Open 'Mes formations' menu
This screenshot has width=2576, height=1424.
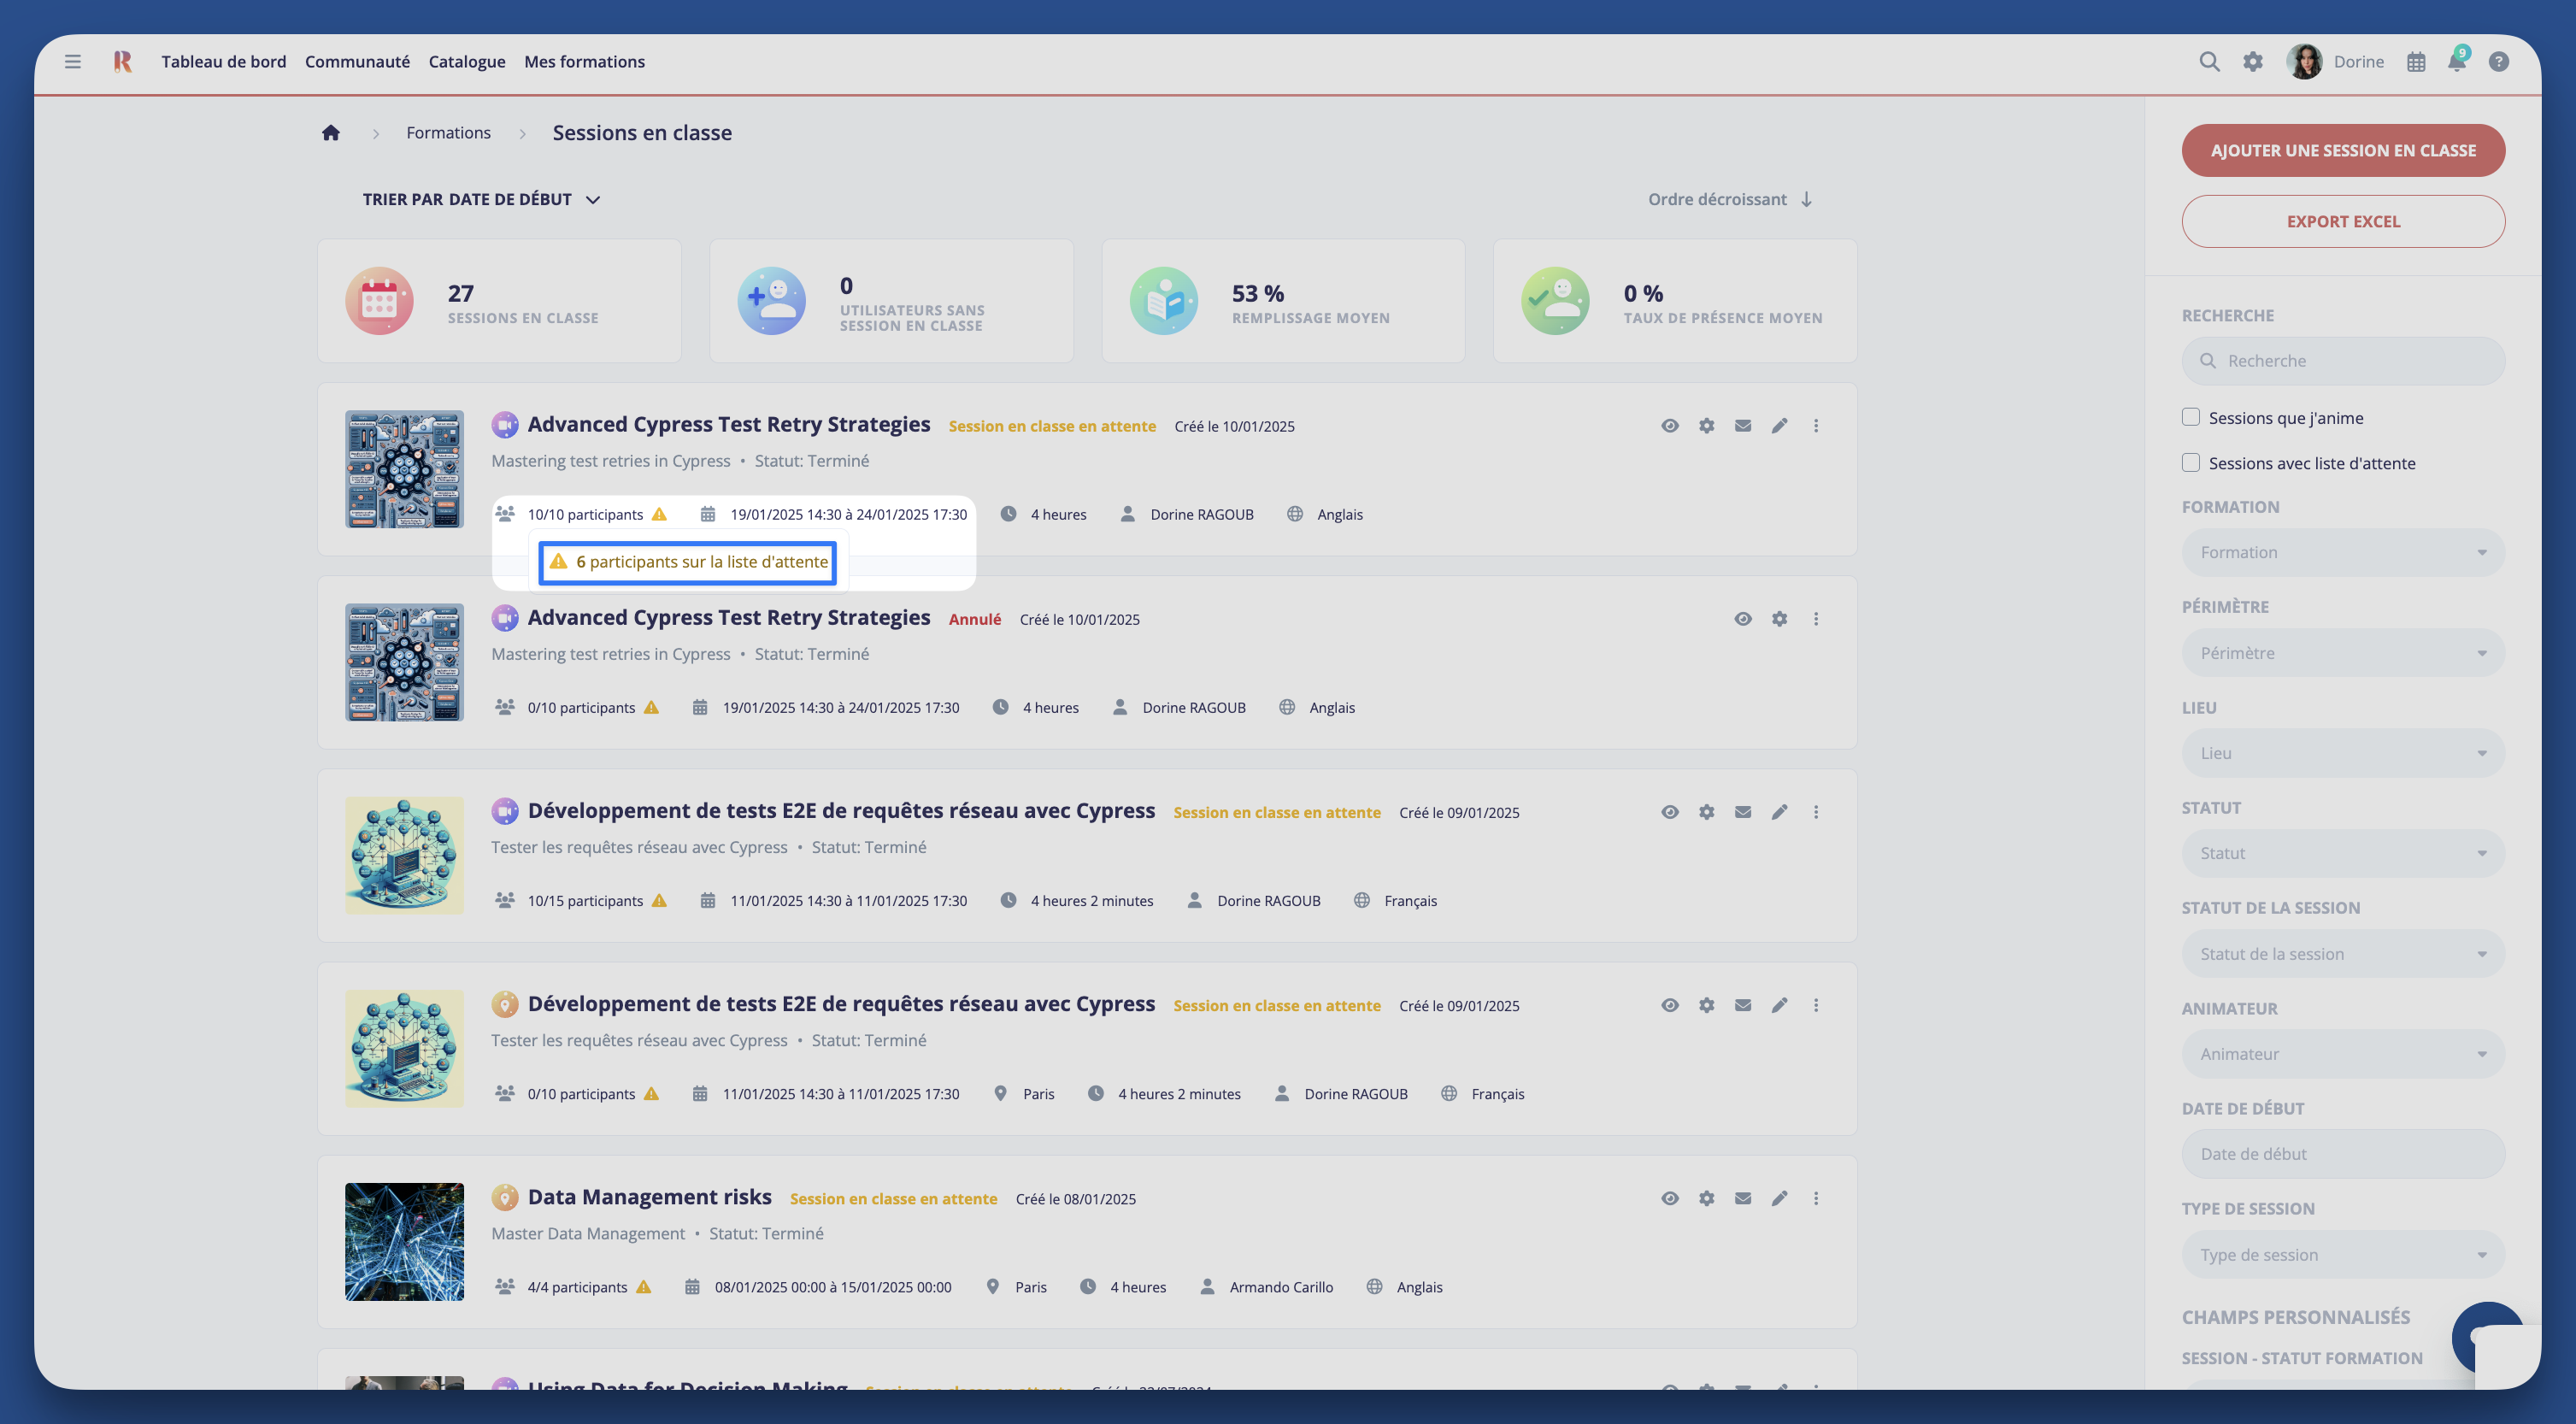[x=584, y=62]
